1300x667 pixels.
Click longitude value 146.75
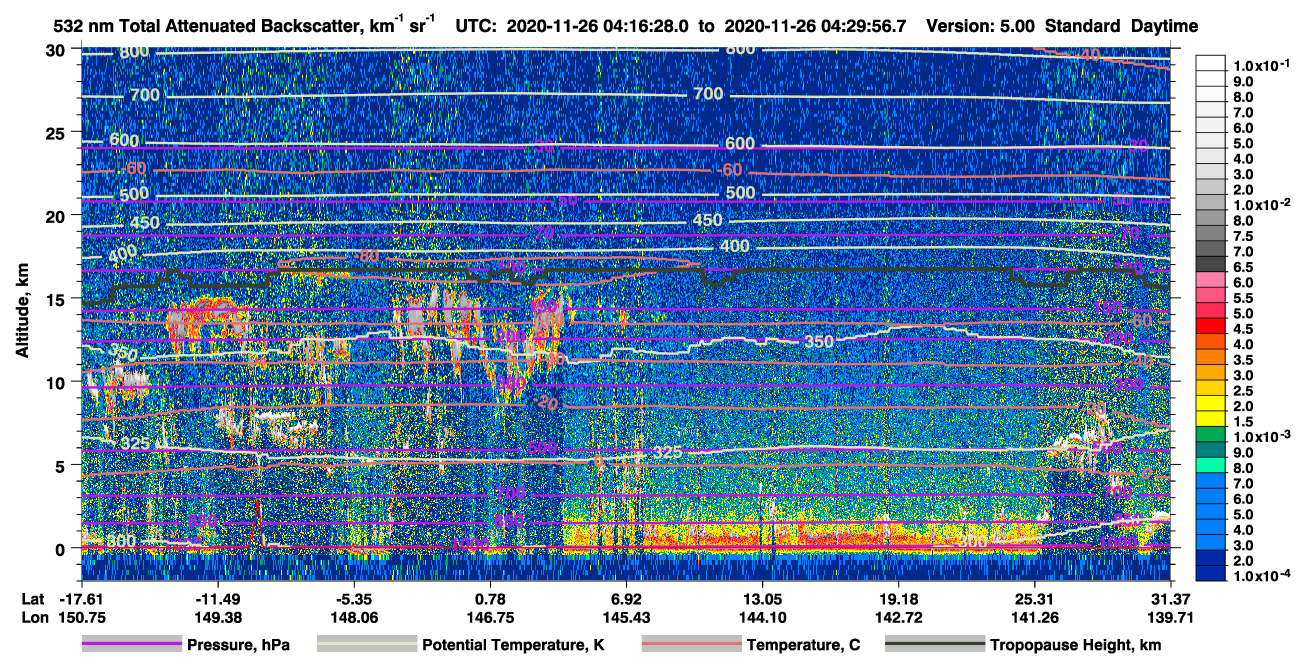click(490, 618)
